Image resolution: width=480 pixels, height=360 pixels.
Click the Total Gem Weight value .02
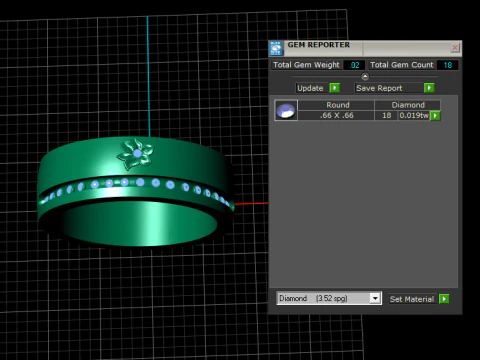354,65
